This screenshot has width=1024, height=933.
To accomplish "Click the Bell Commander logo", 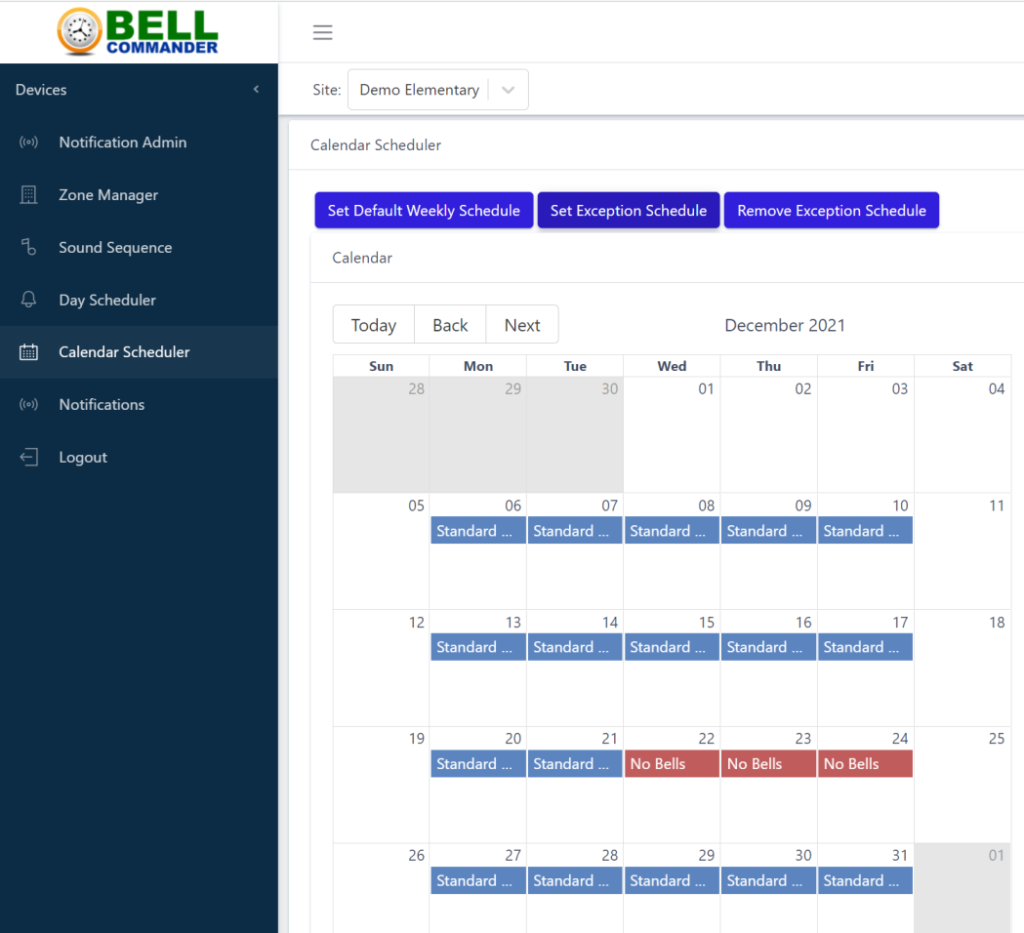I will pos(138,32).
